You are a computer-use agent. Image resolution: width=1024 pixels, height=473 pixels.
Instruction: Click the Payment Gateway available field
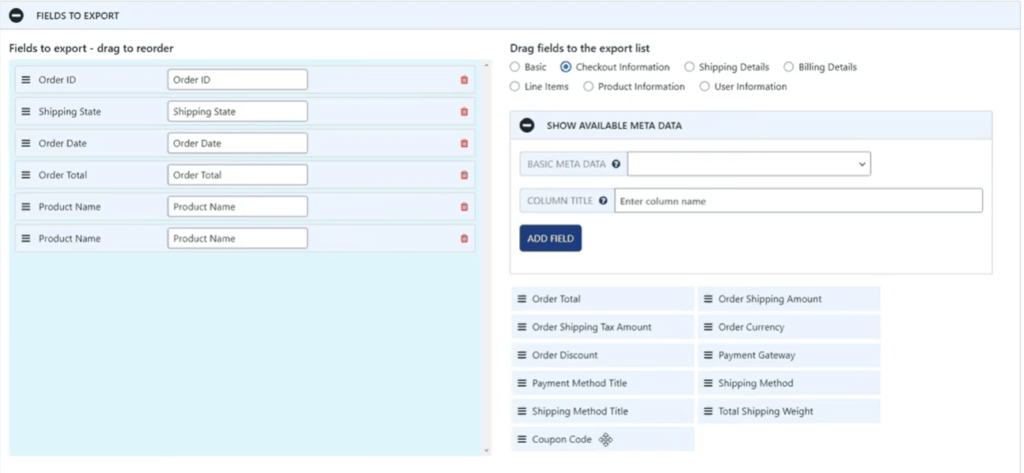[789, 355]
